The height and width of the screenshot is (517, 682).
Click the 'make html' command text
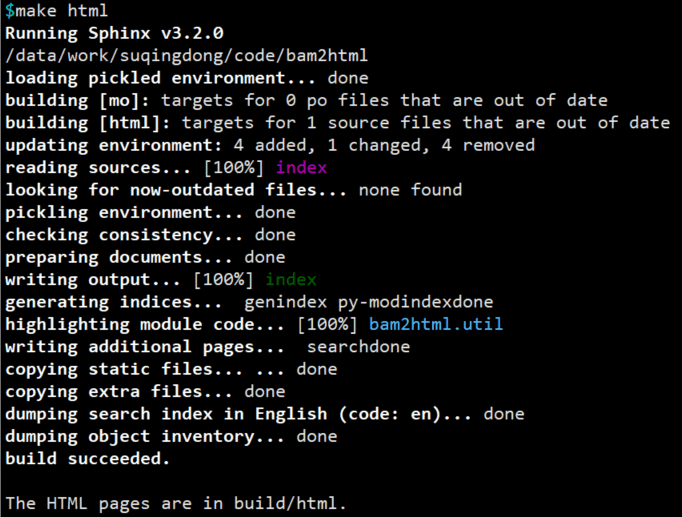pyautogui.click(x=61, y=10)
